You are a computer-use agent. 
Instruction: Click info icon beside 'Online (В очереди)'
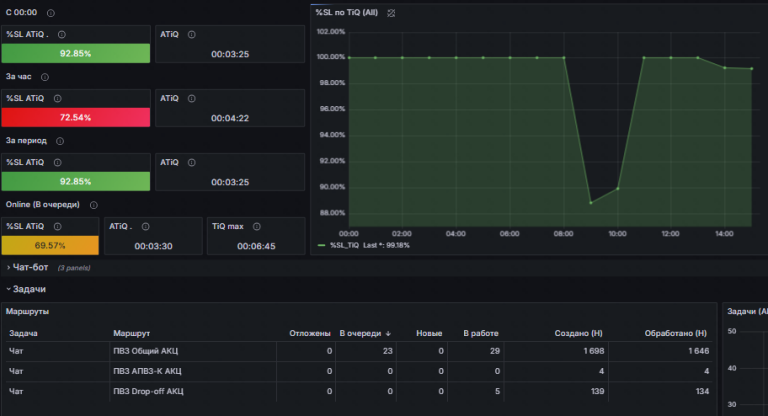(x=94, y=205)
